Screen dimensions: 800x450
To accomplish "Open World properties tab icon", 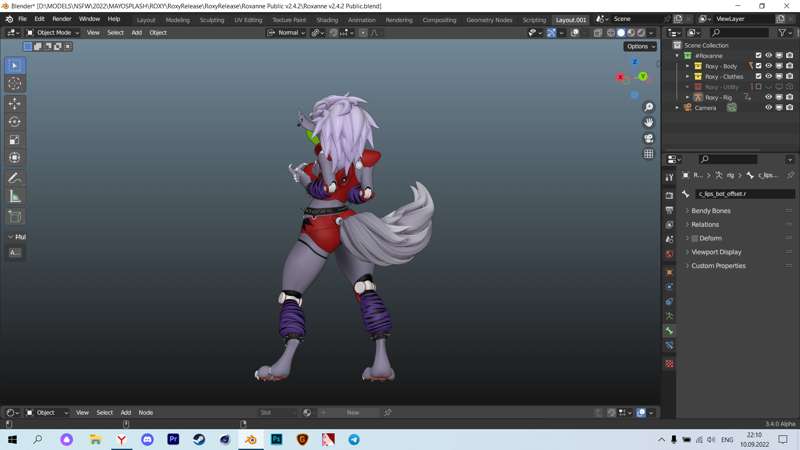I will (669, 254).
